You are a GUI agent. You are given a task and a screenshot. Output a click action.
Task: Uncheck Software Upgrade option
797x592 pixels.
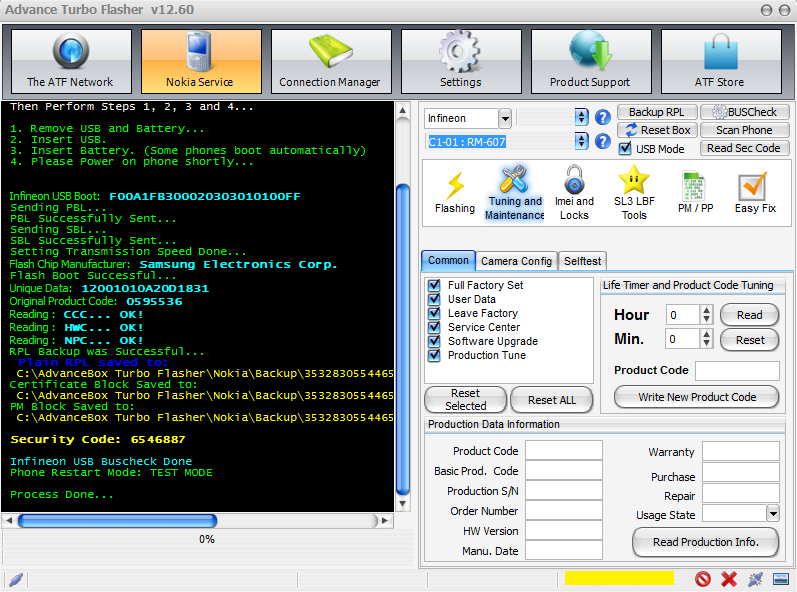(x=434, y=341)
